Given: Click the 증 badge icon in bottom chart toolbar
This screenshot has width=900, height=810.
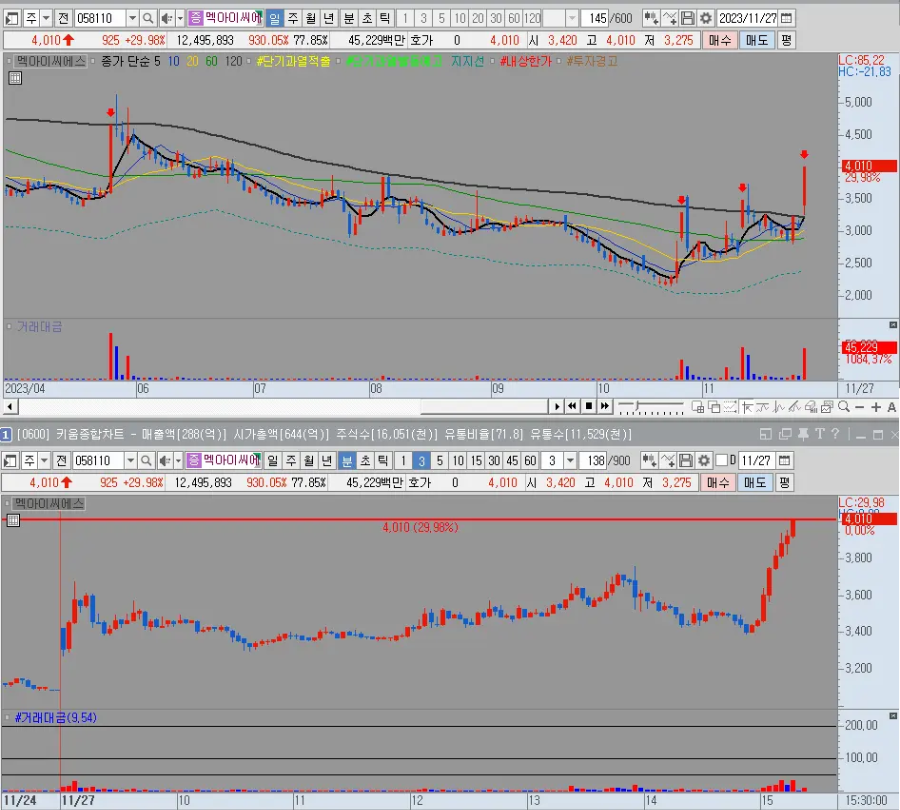Looking at the screenshot, I should (193, 460).
